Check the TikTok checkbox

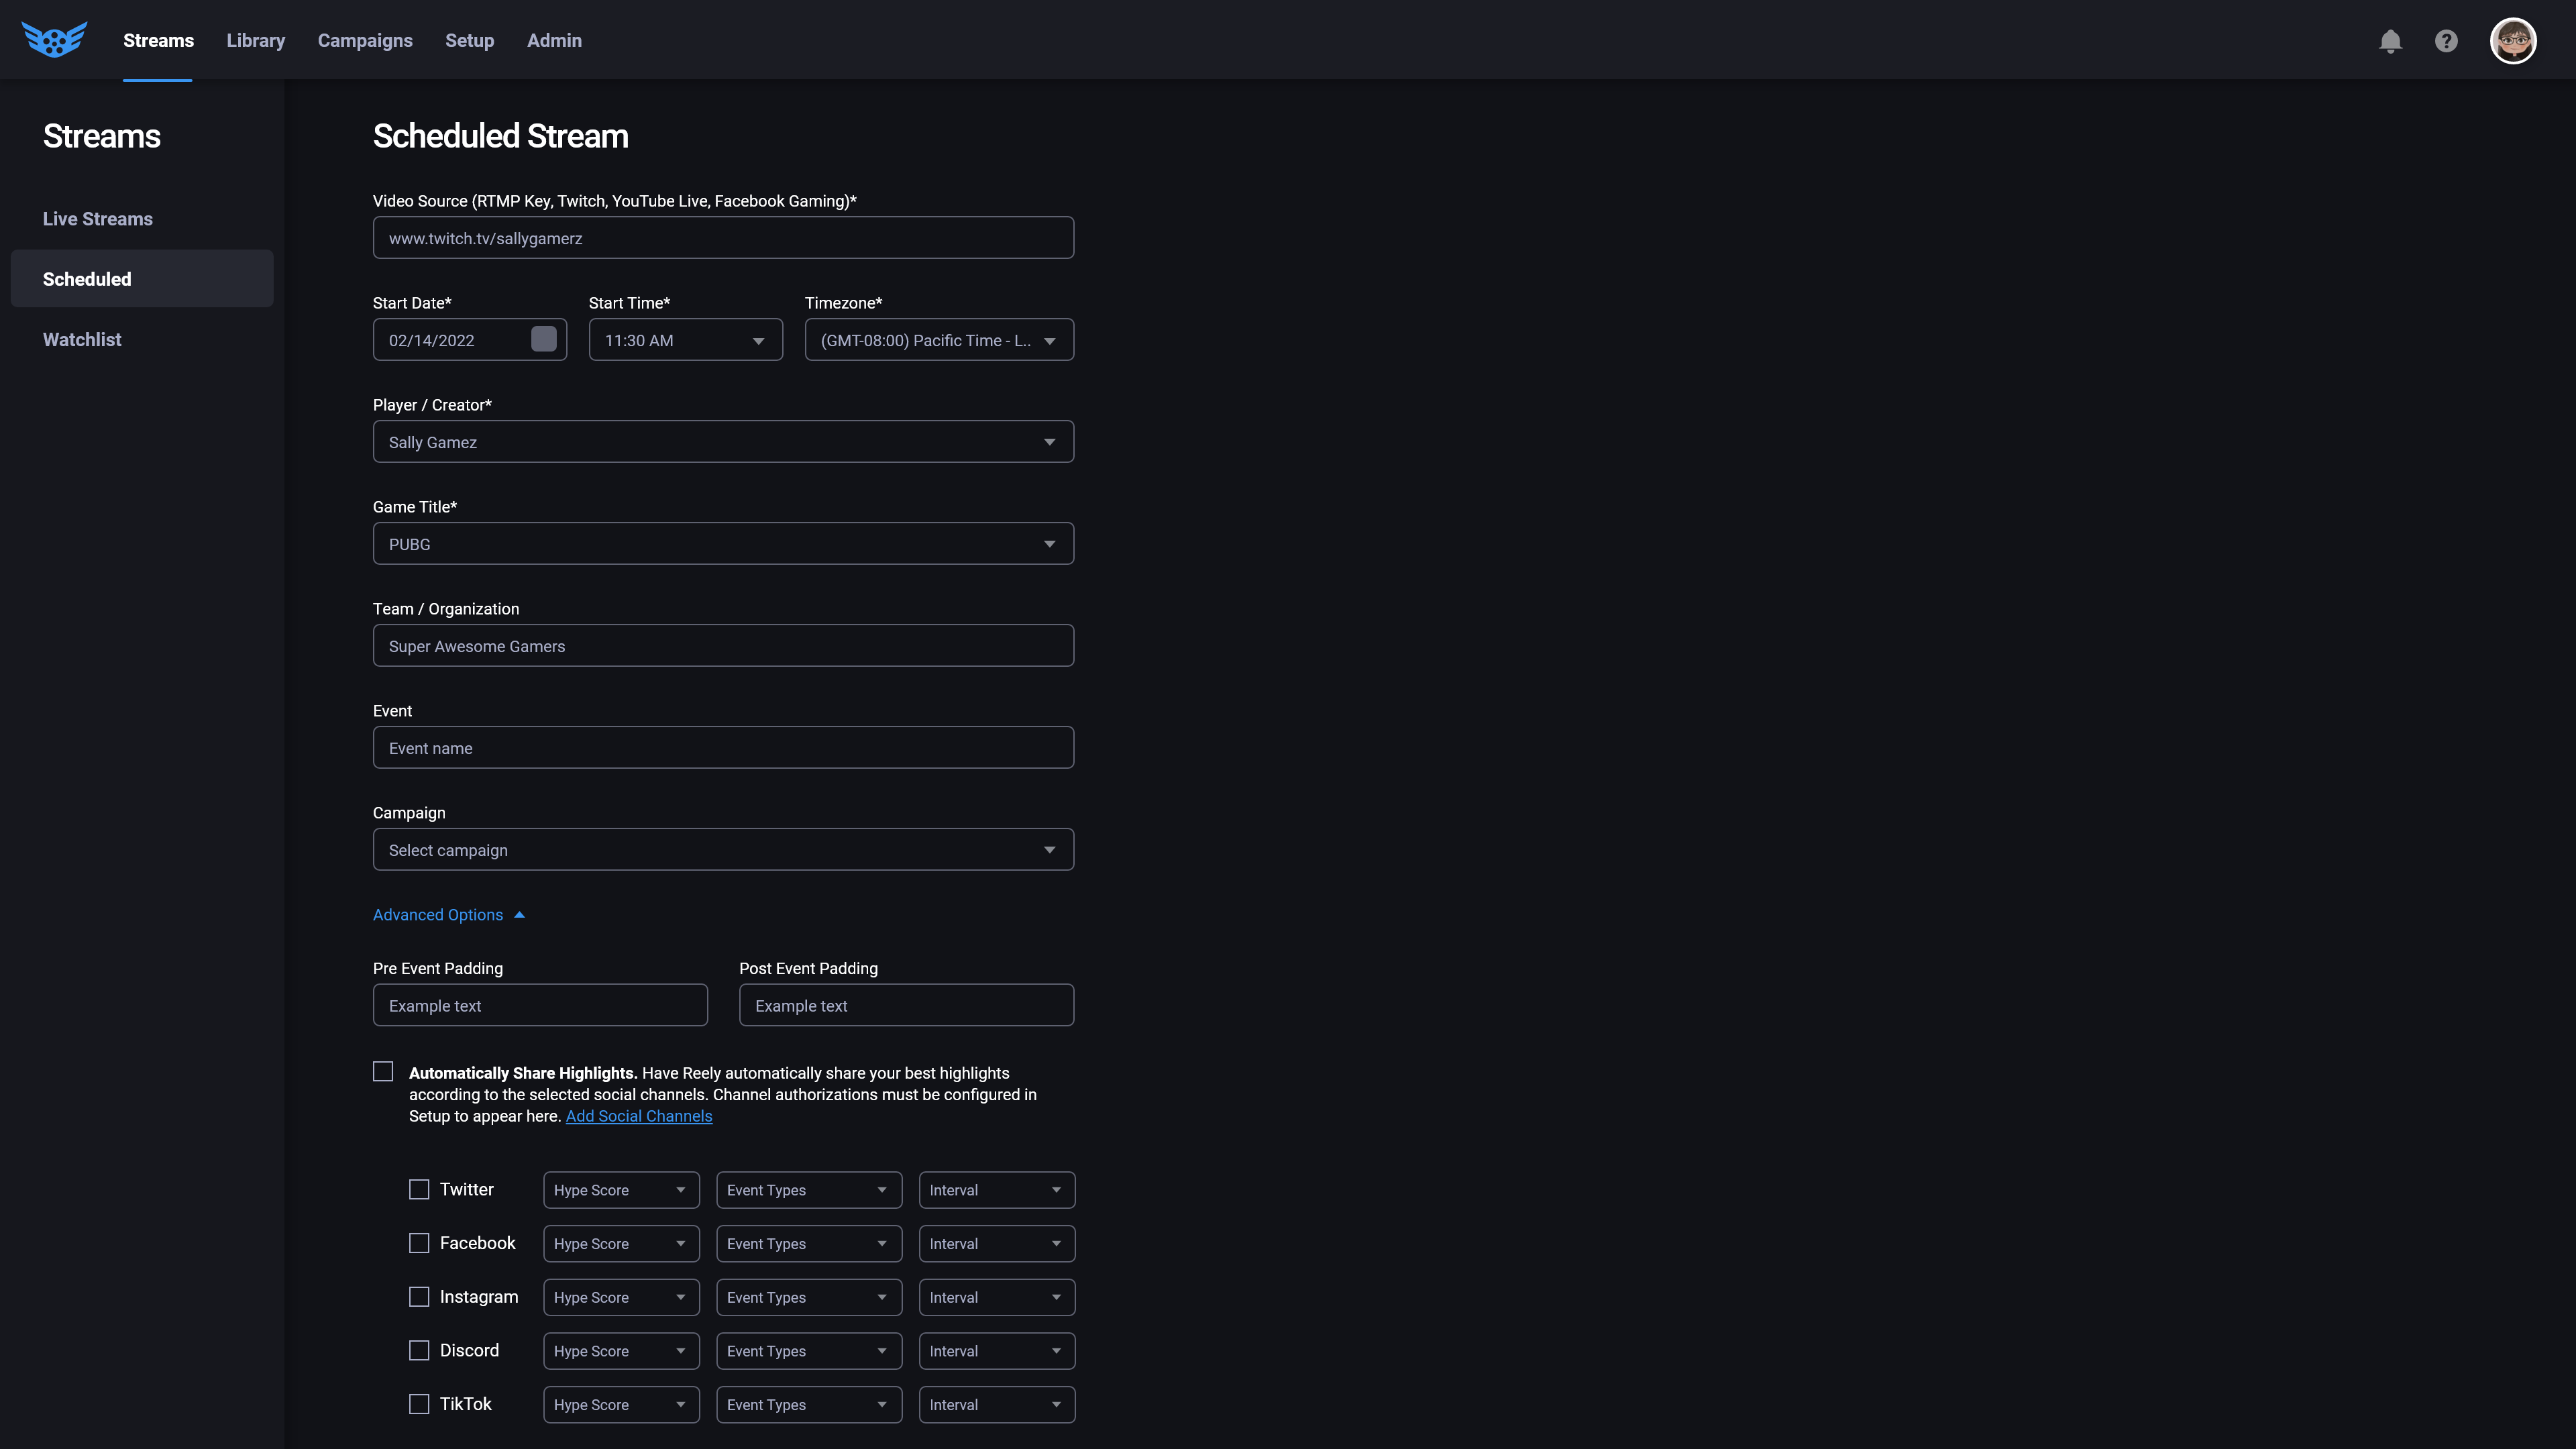[x=419, y=1404]
